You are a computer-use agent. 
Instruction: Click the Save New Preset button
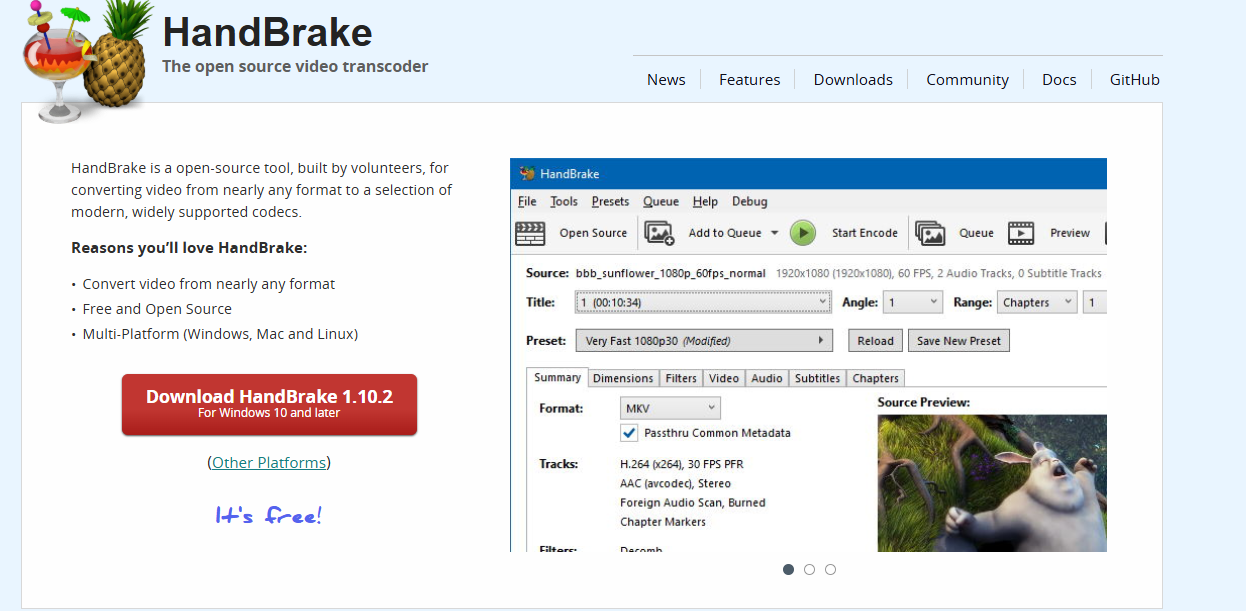point(959,341)
